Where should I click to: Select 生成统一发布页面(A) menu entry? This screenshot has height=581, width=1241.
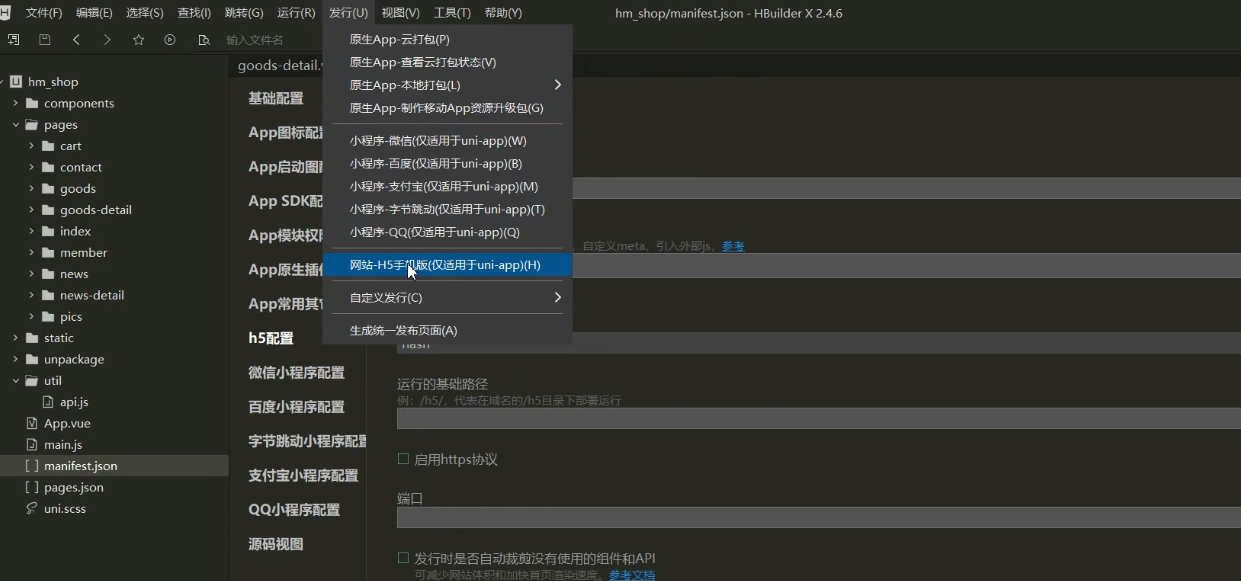tap(447, 330)
